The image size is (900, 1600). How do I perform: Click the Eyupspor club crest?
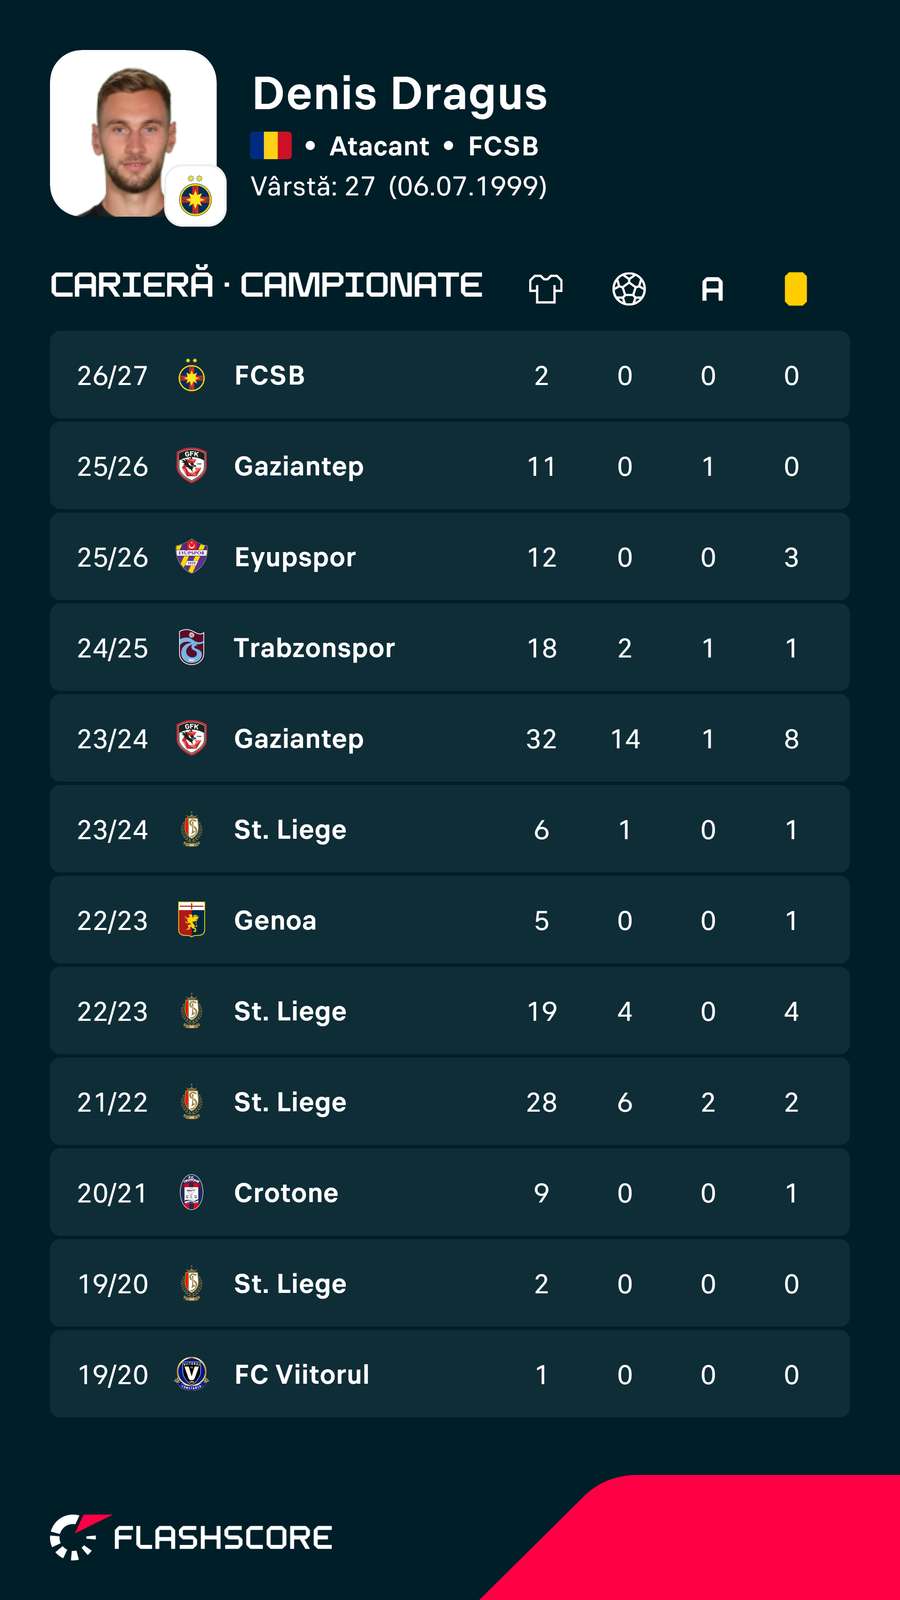191,557
